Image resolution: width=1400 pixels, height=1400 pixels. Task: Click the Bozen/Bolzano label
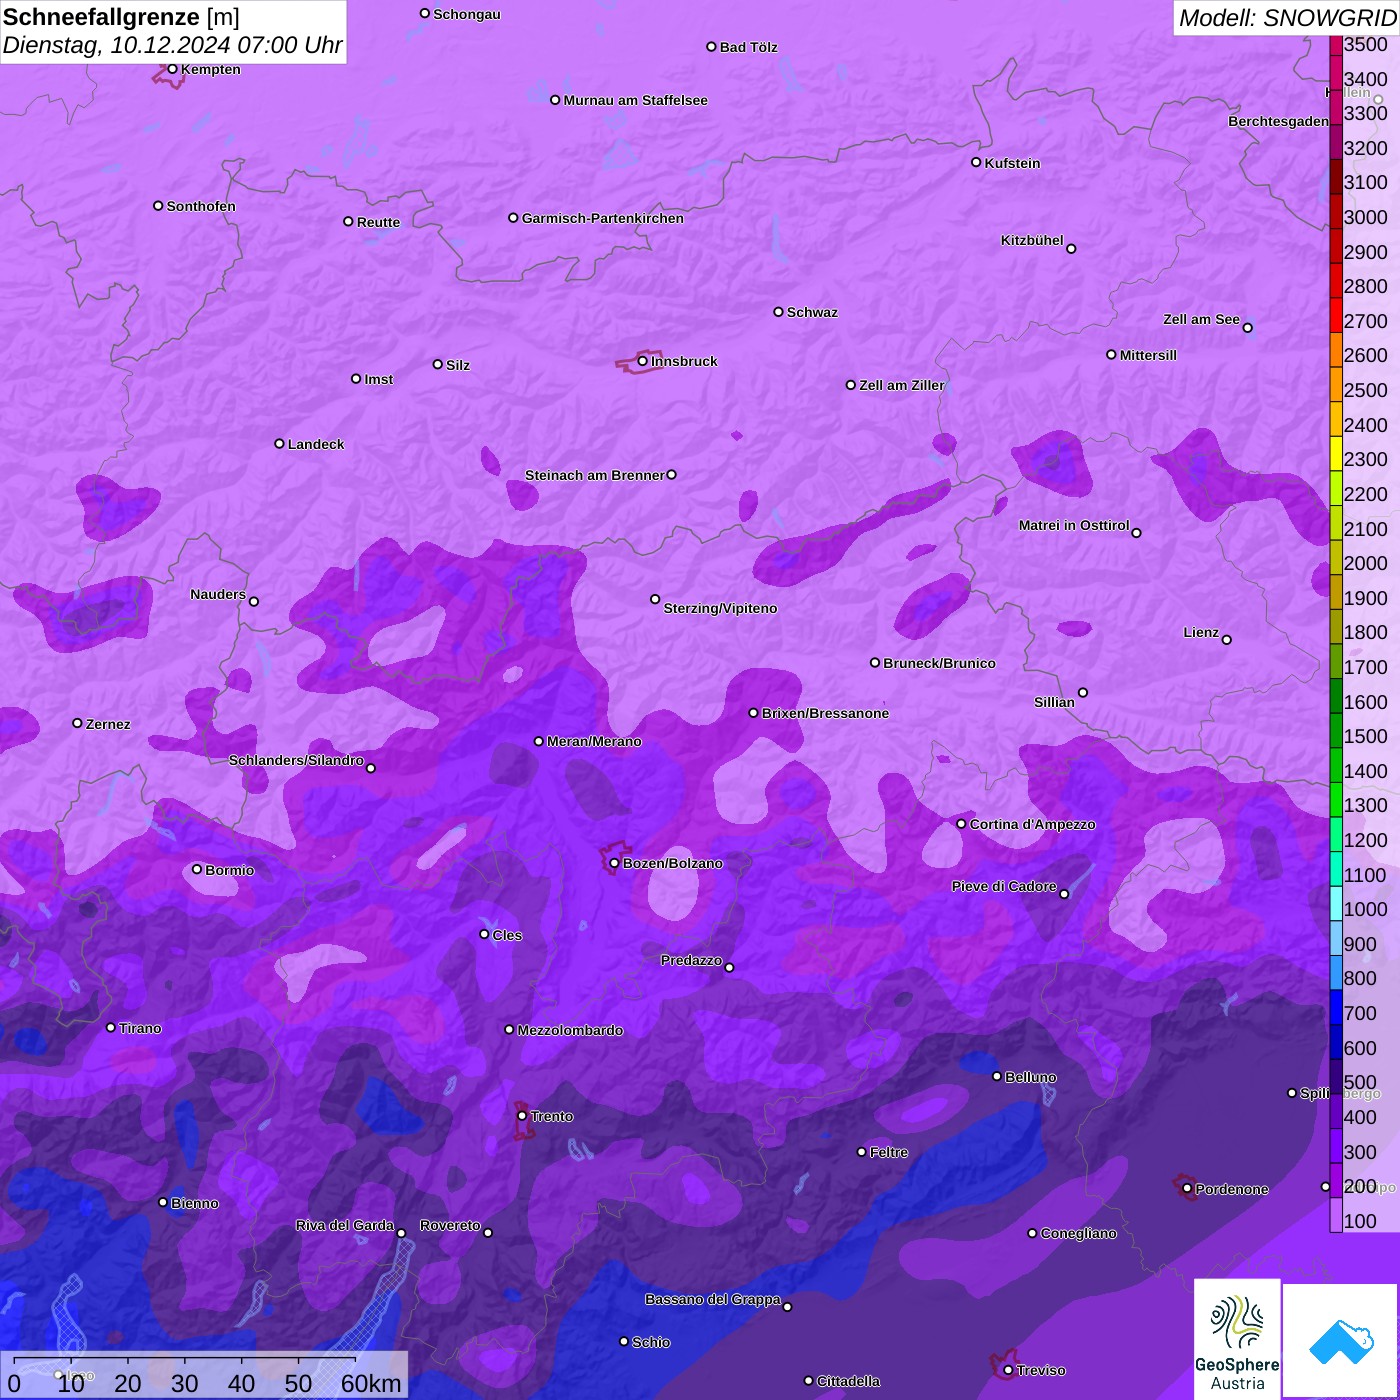(672, 863)
